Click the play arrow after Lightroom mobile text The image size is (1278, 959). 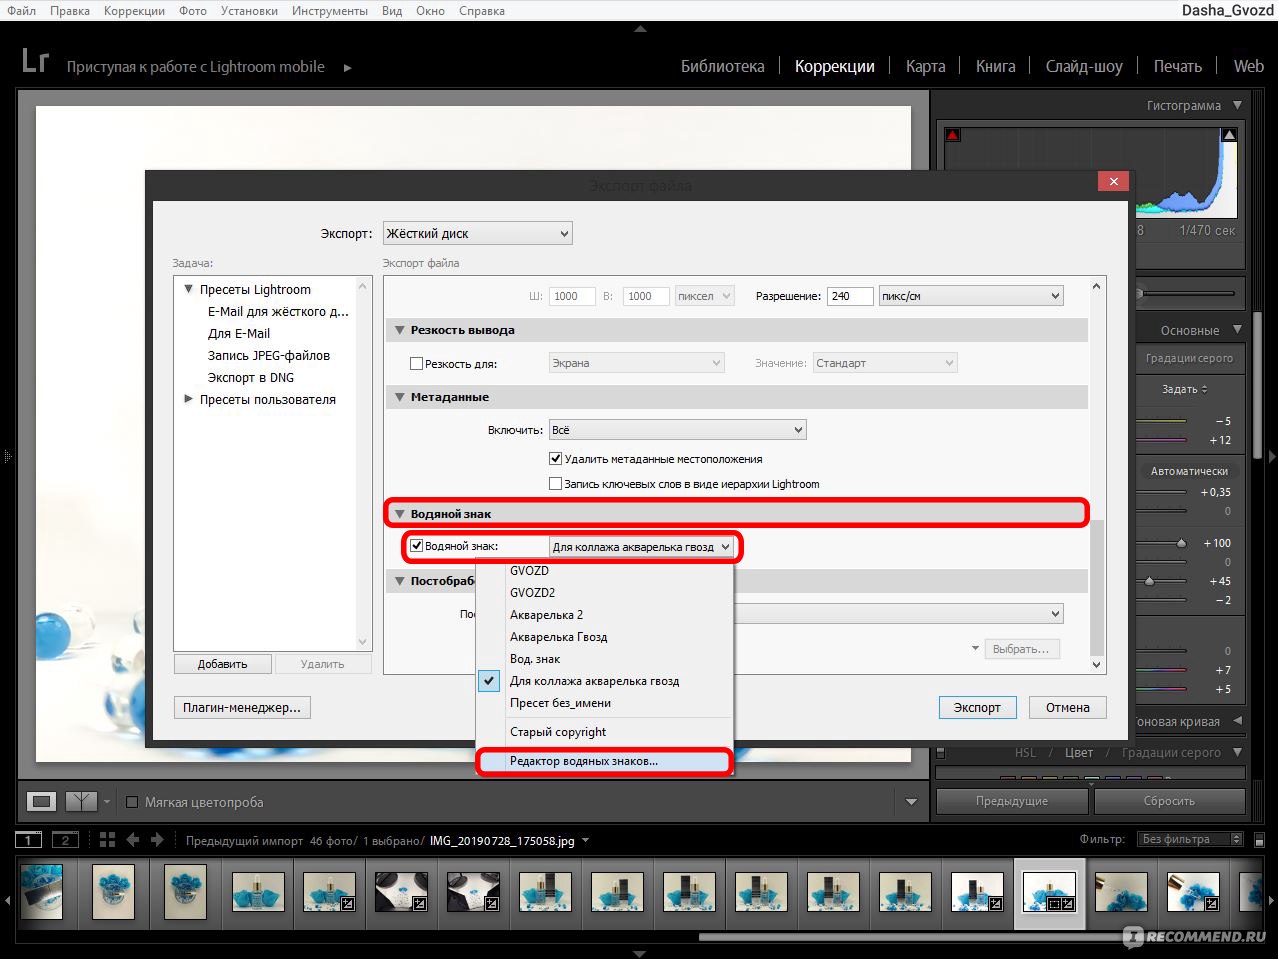[x=347, y=68]
